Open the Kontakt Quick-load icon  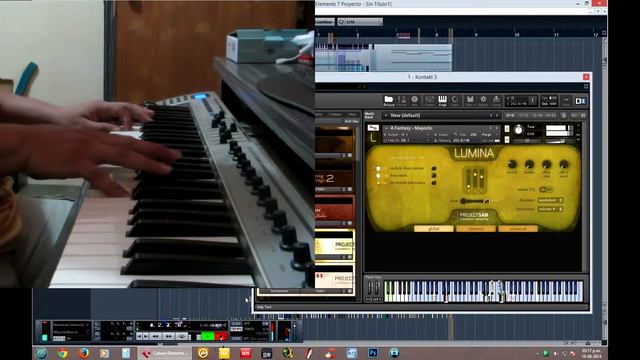pyautogui.click(x=455, y=100)
